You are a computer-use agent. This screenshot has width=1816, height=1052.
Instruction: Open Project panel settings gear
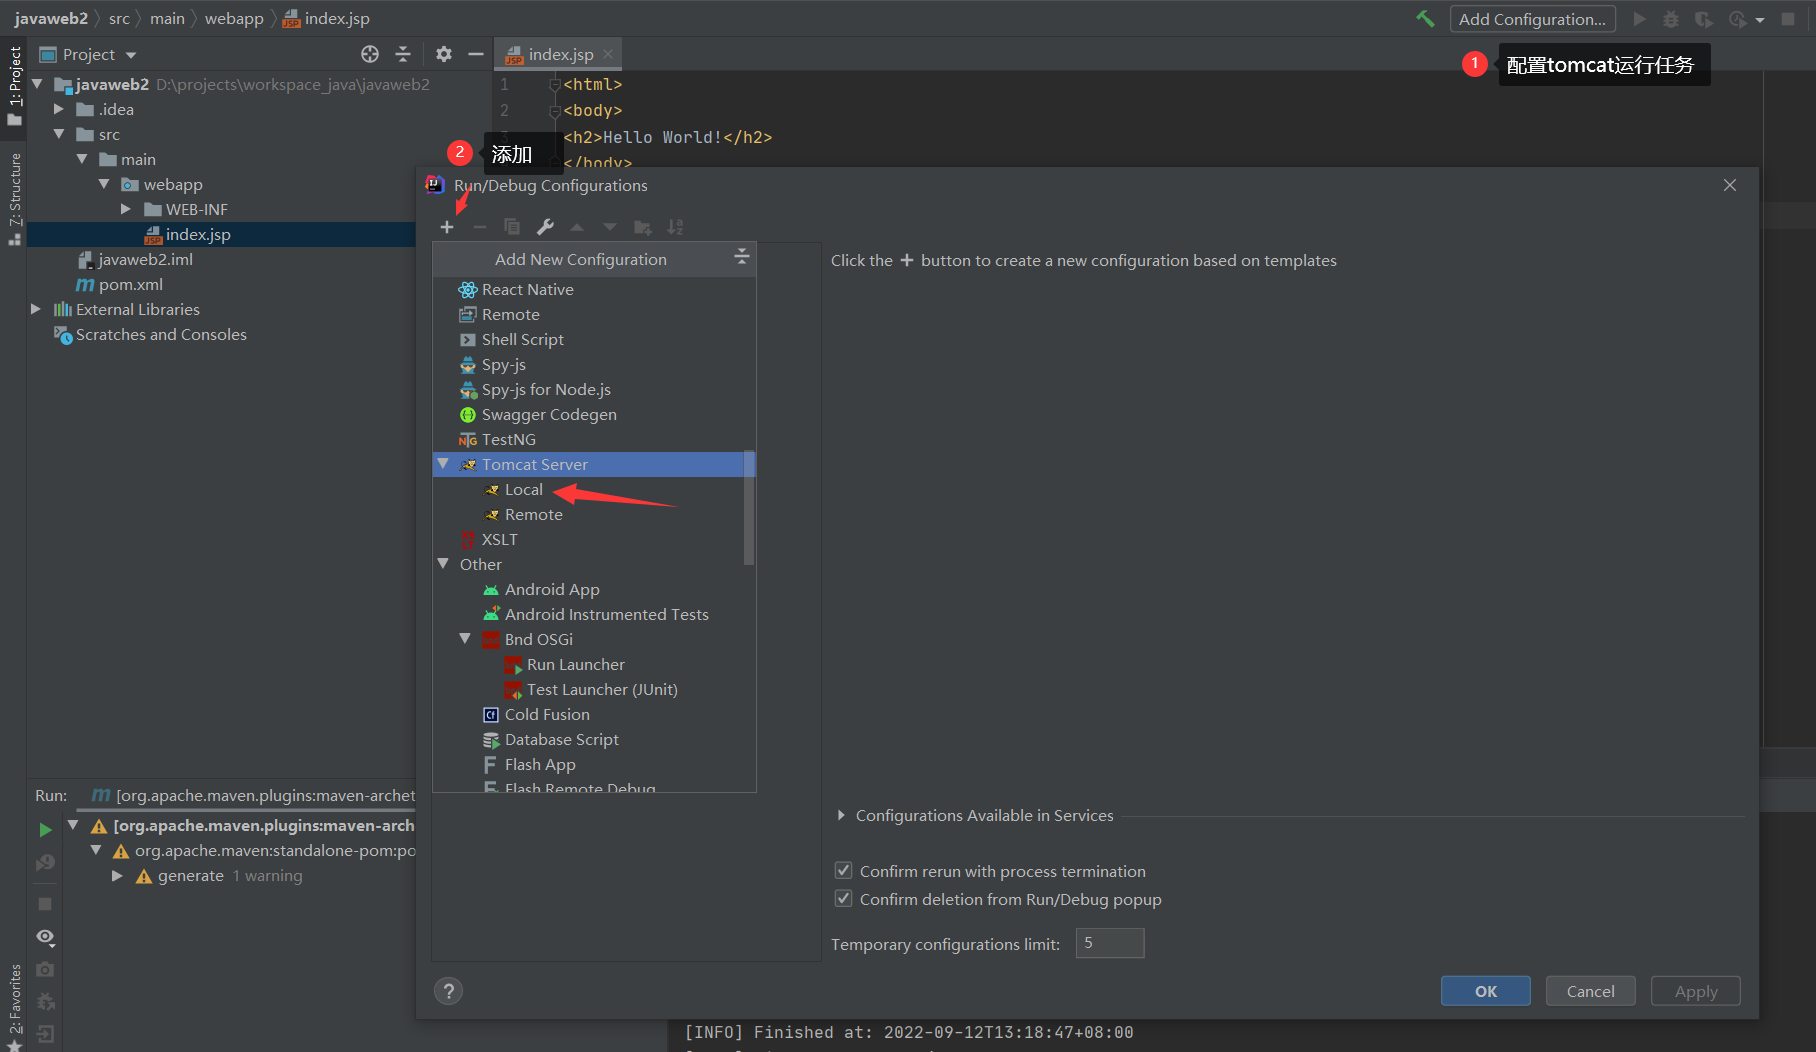click(444, 54)
